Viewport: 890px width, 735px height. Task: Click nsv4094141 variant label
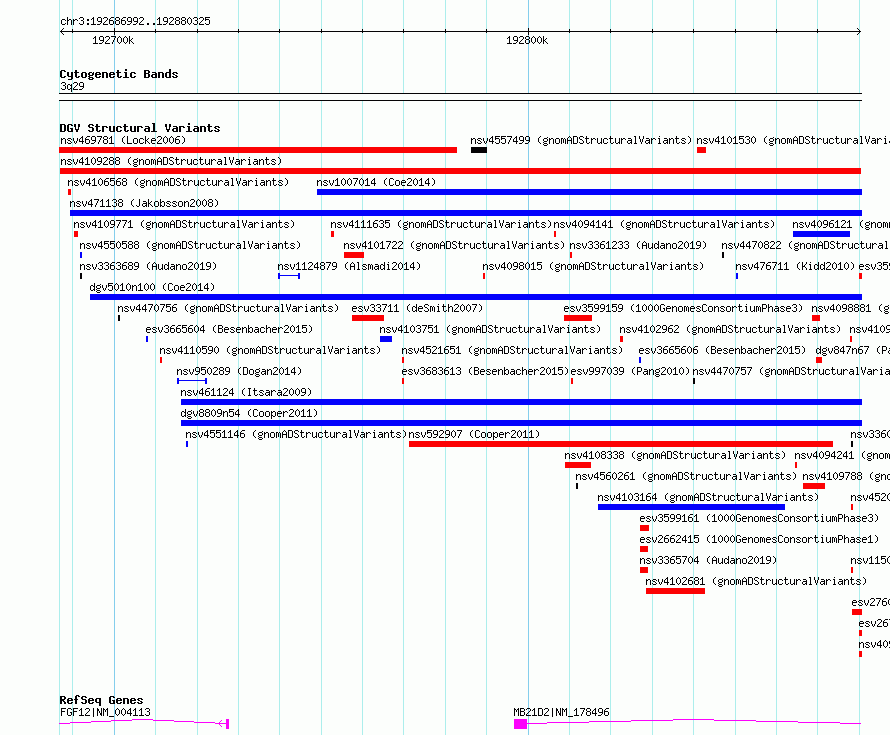pos(664,224)
